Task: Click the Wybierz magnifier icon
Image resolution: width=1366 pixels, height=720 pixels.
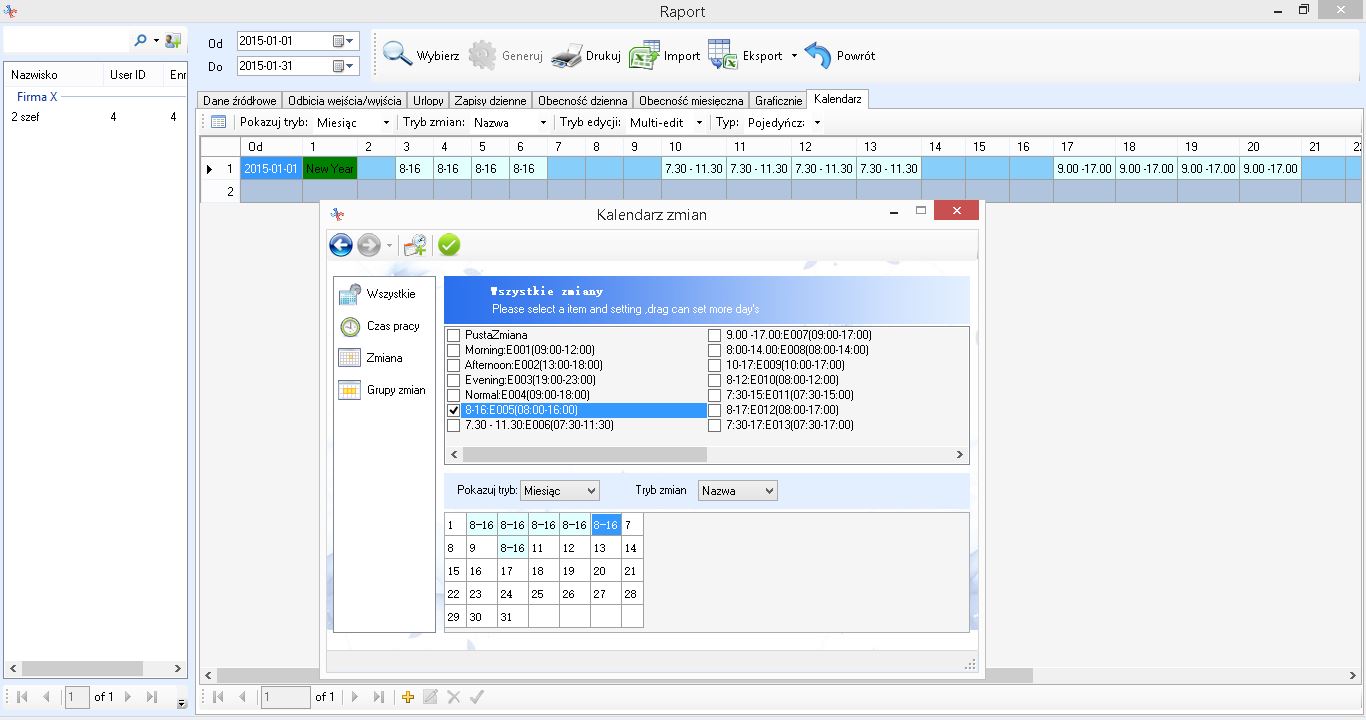Action: point(397,55)
